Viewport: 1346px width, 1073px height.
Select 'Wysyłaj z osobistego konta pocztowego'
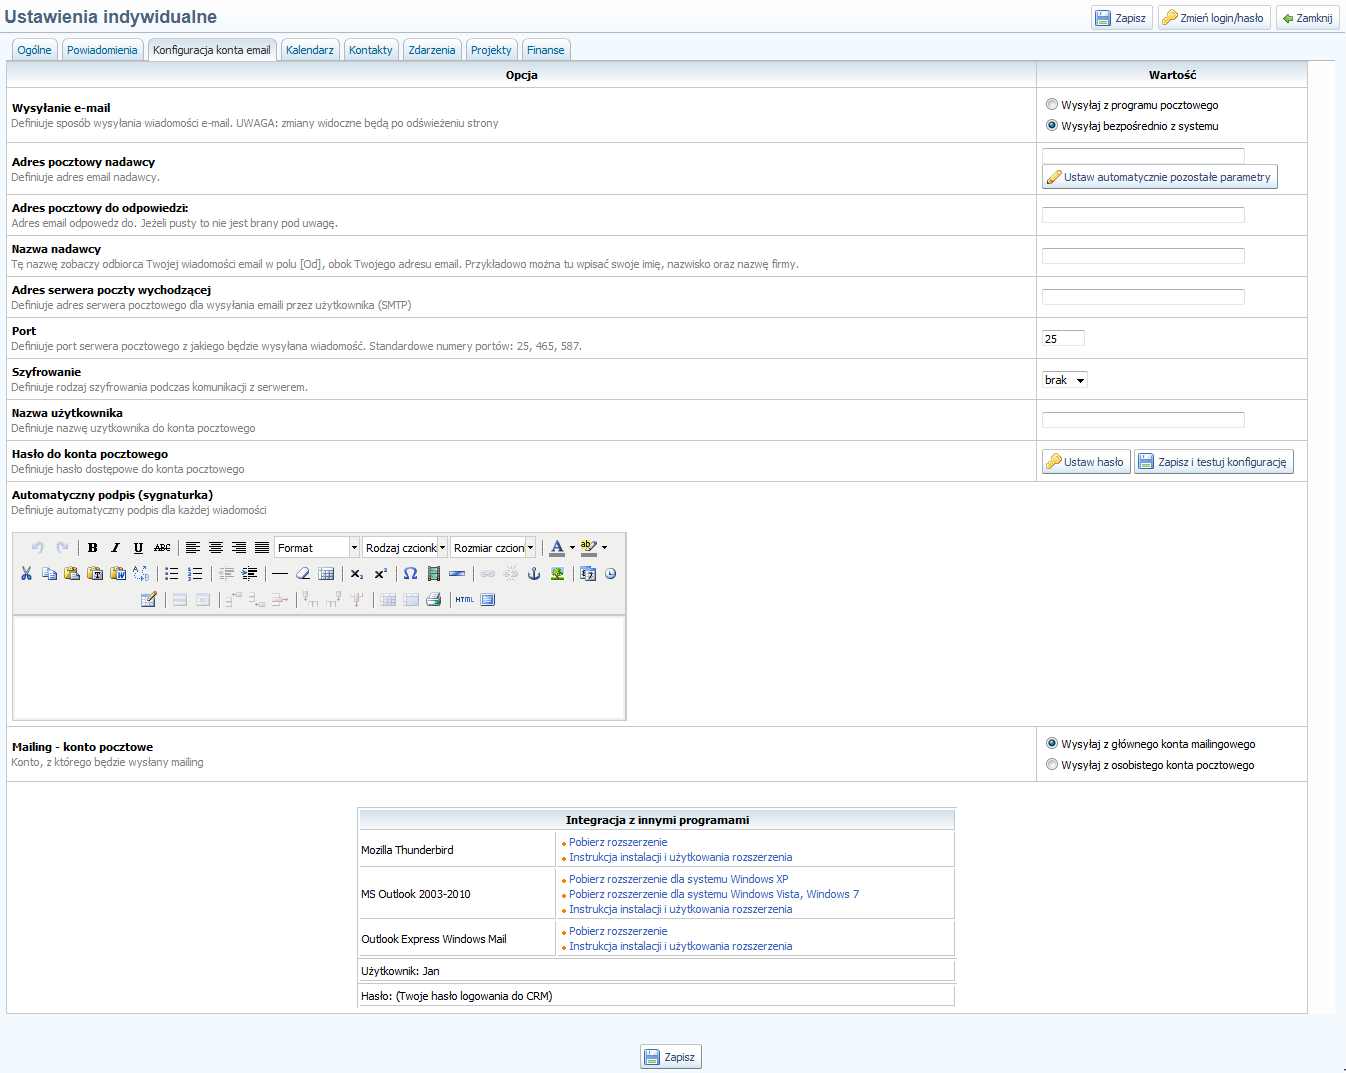pos(1052,765)
